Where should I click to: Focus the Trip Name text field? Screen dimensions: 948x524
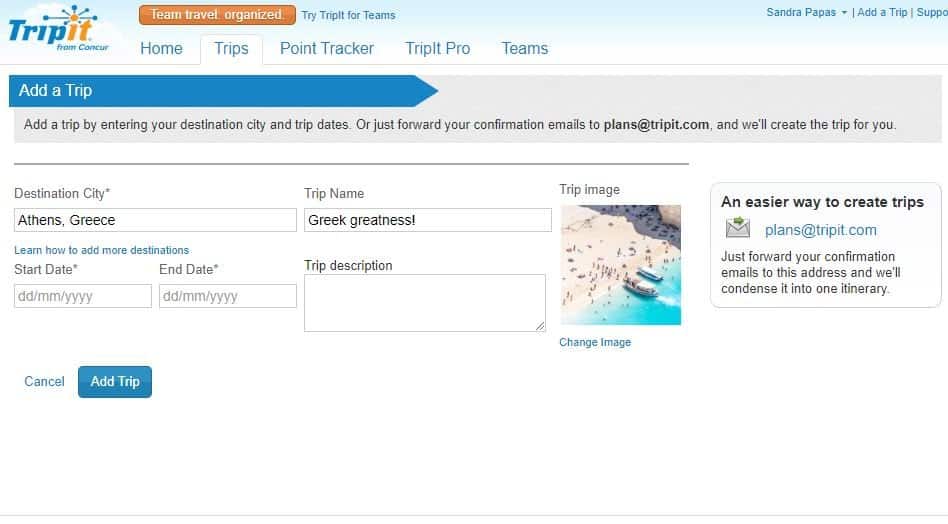(427, 220)
